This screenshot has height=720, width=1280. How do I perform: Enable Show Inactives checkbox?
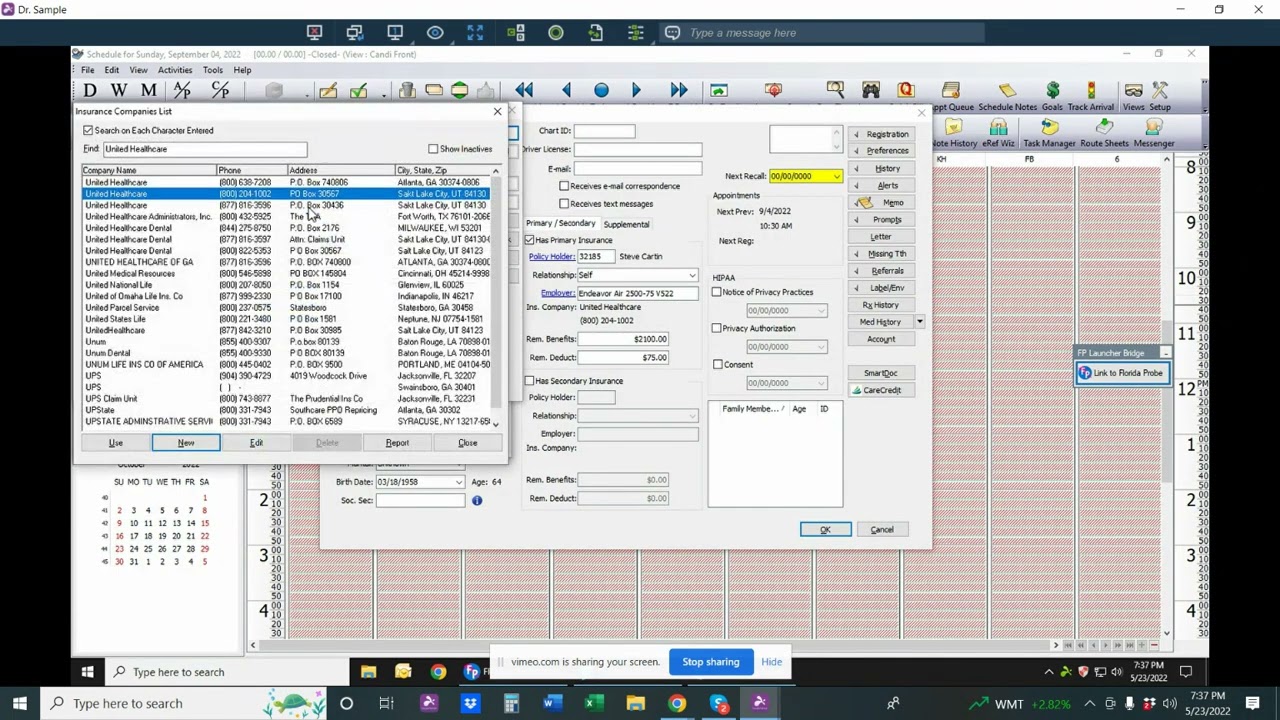[x=433, y=149]
